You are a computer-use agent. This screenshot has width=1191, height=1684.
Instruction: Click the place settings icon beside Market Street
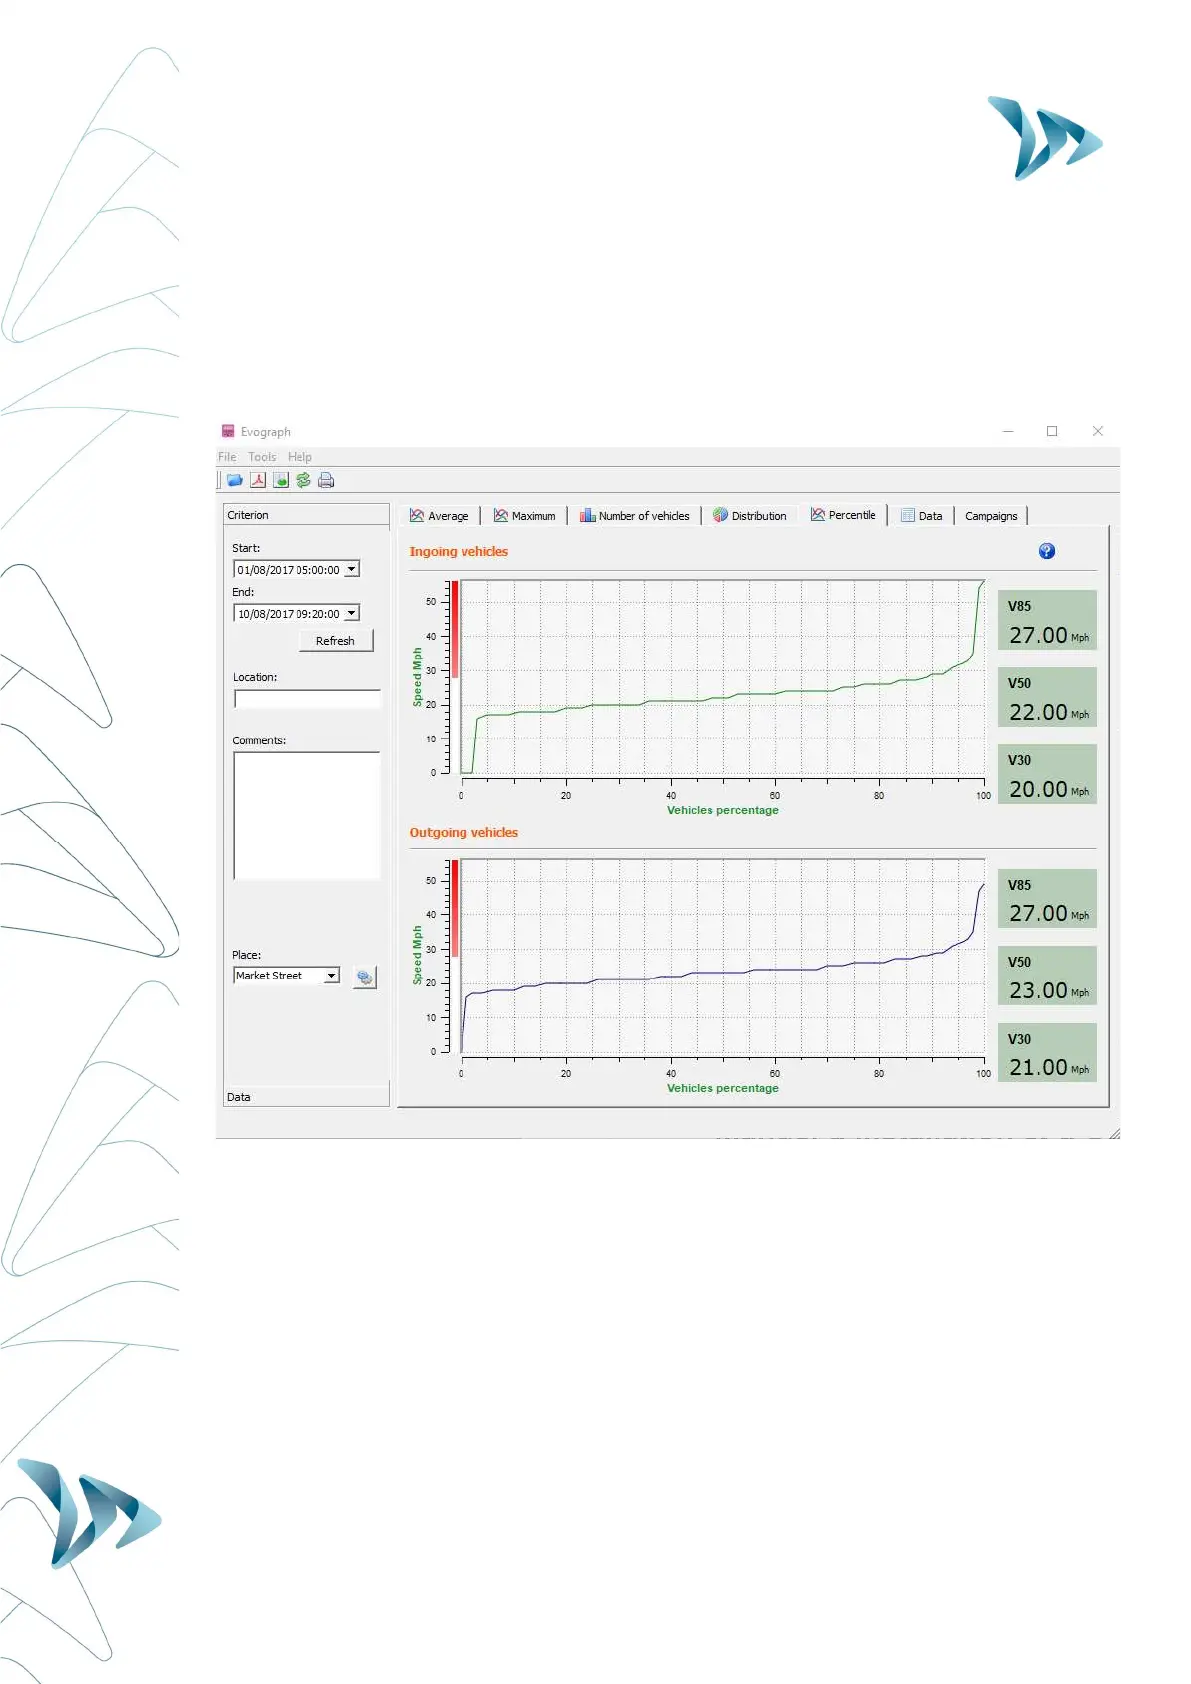tap(365, 977)
